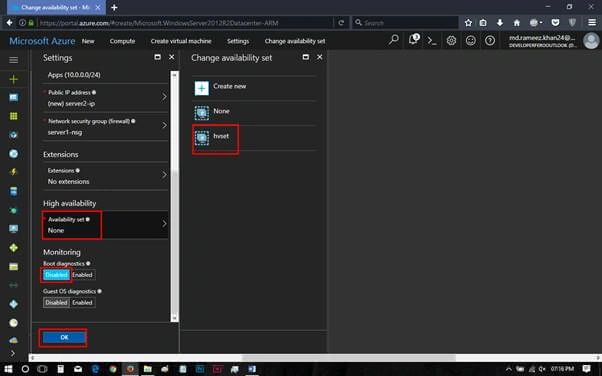Open the help question mark icon
This screenshot has width=602, height=376.
coord(490,40)
